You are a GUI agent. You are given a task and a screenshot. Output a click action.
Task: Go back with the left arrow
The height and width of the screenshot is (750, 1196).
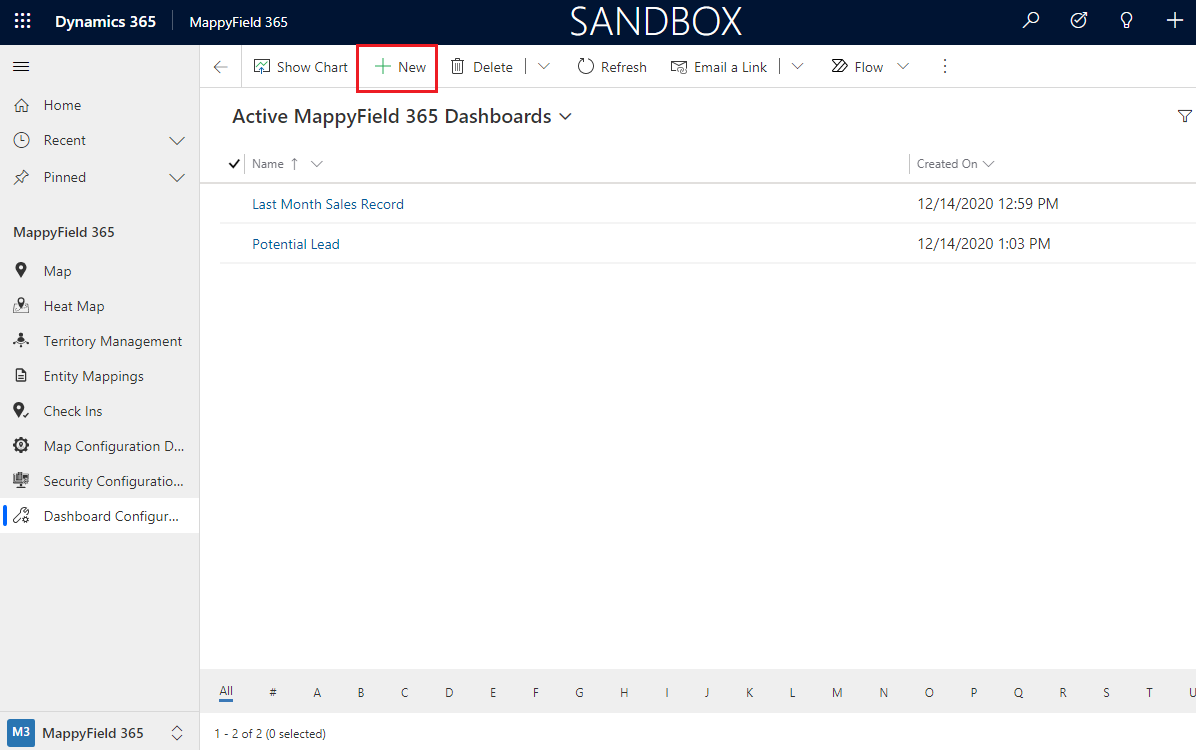220,67
